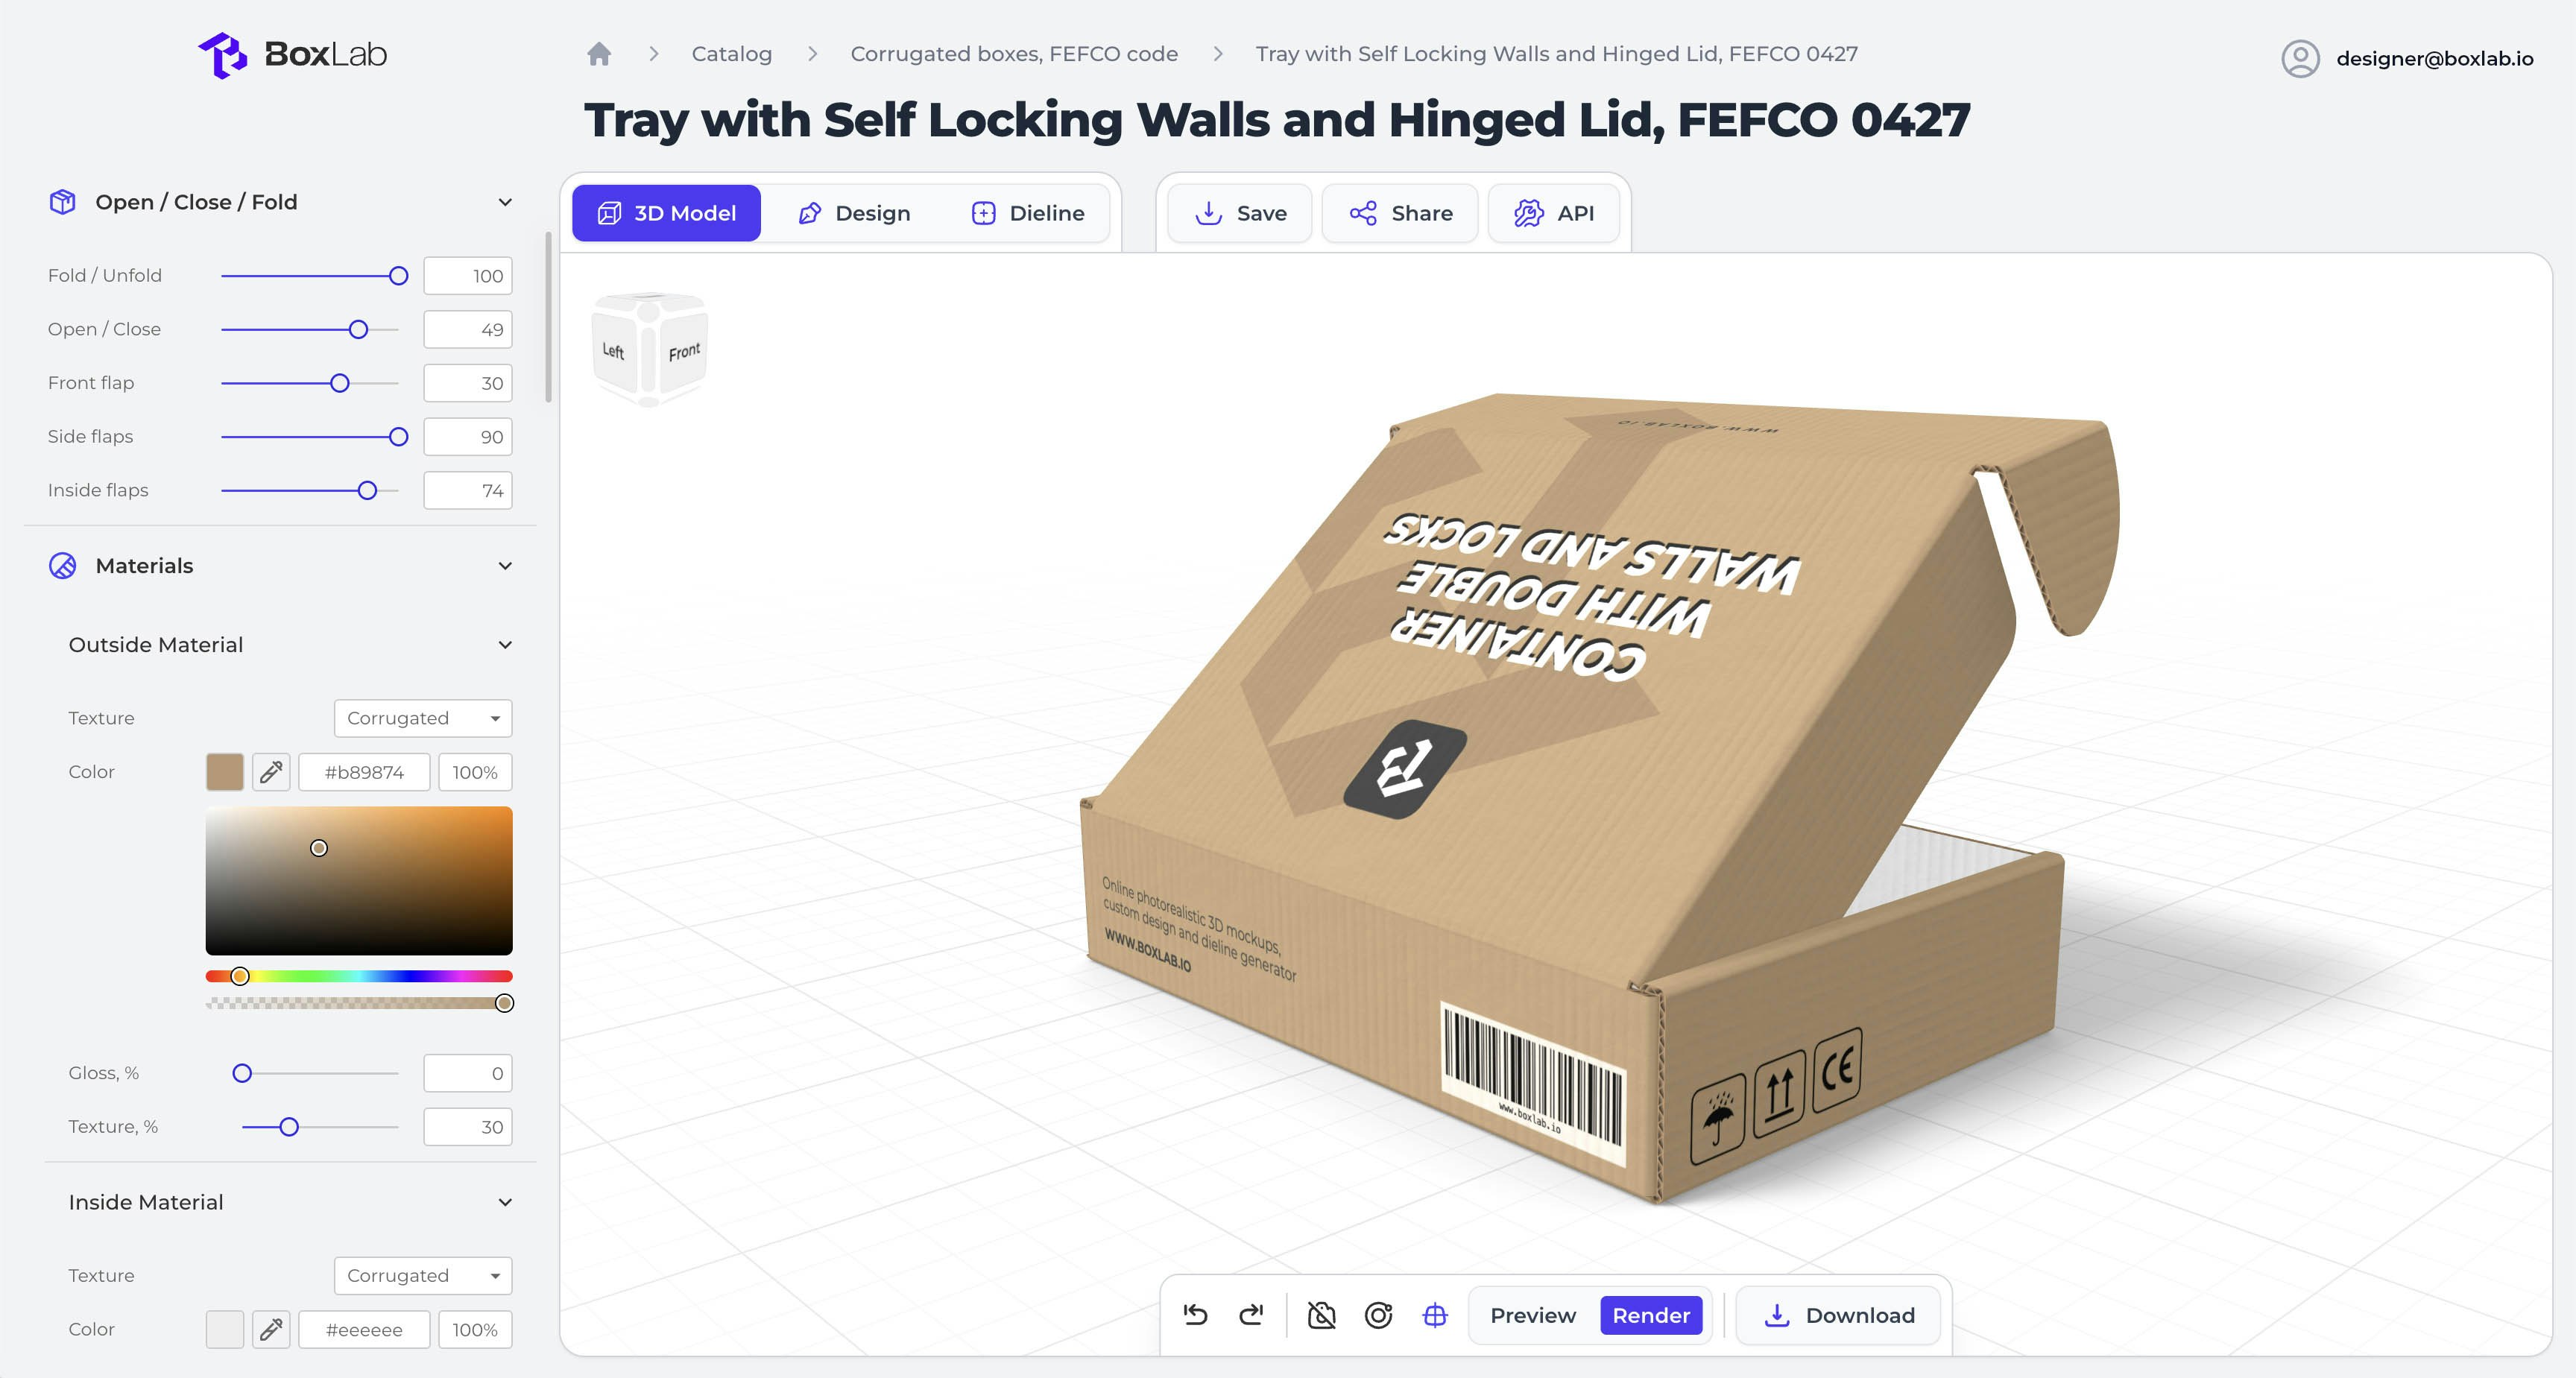The height and width of the screenshot is (1378, 2576).
Task: Switch viewport mode to Render
Action: 1651,1315
